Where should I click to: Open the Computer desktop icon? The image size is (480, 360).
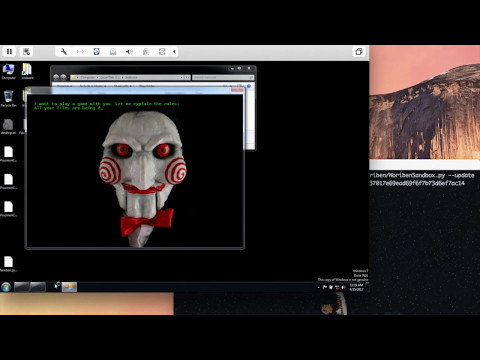click(x=8, y=72)
